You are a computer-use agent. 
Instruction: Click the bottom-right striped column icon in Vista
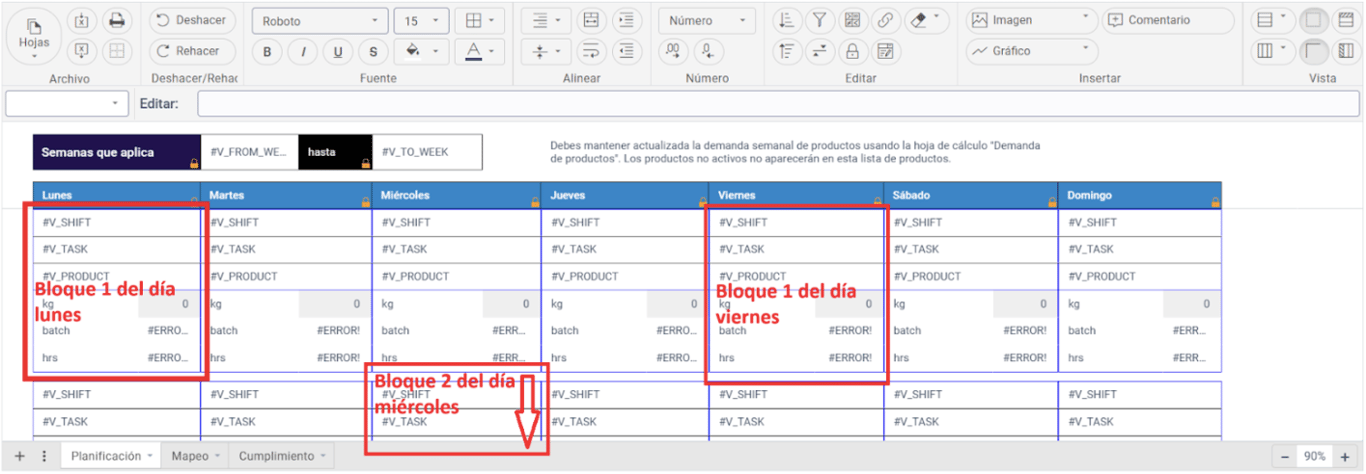coord(1345,51)
